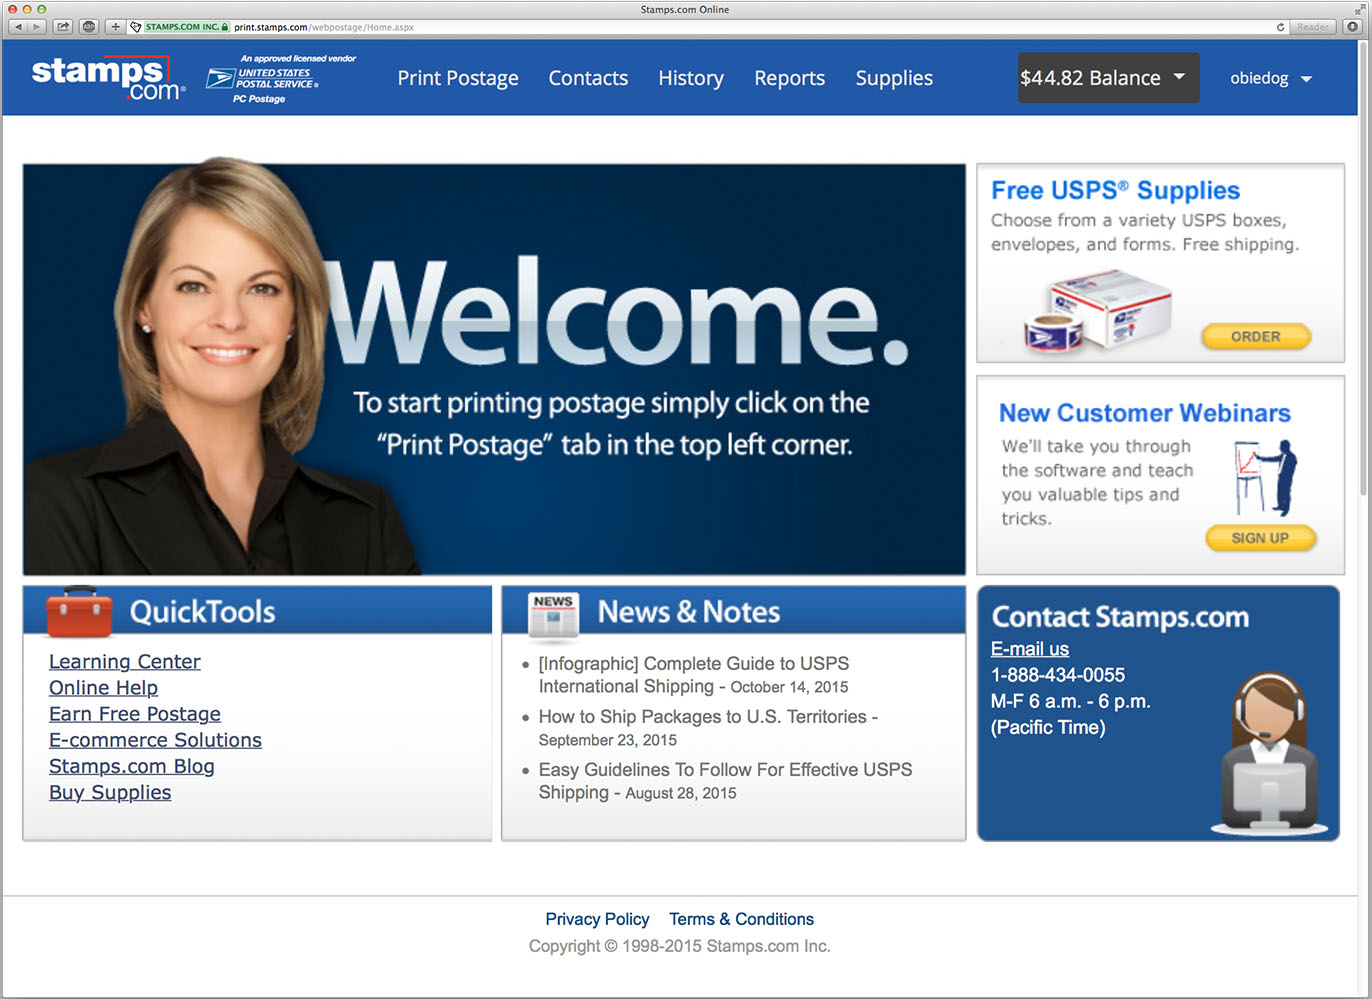The image size is (1372, 999).
Task: Open the Safari downloads button
Action: click(1353, 27)
